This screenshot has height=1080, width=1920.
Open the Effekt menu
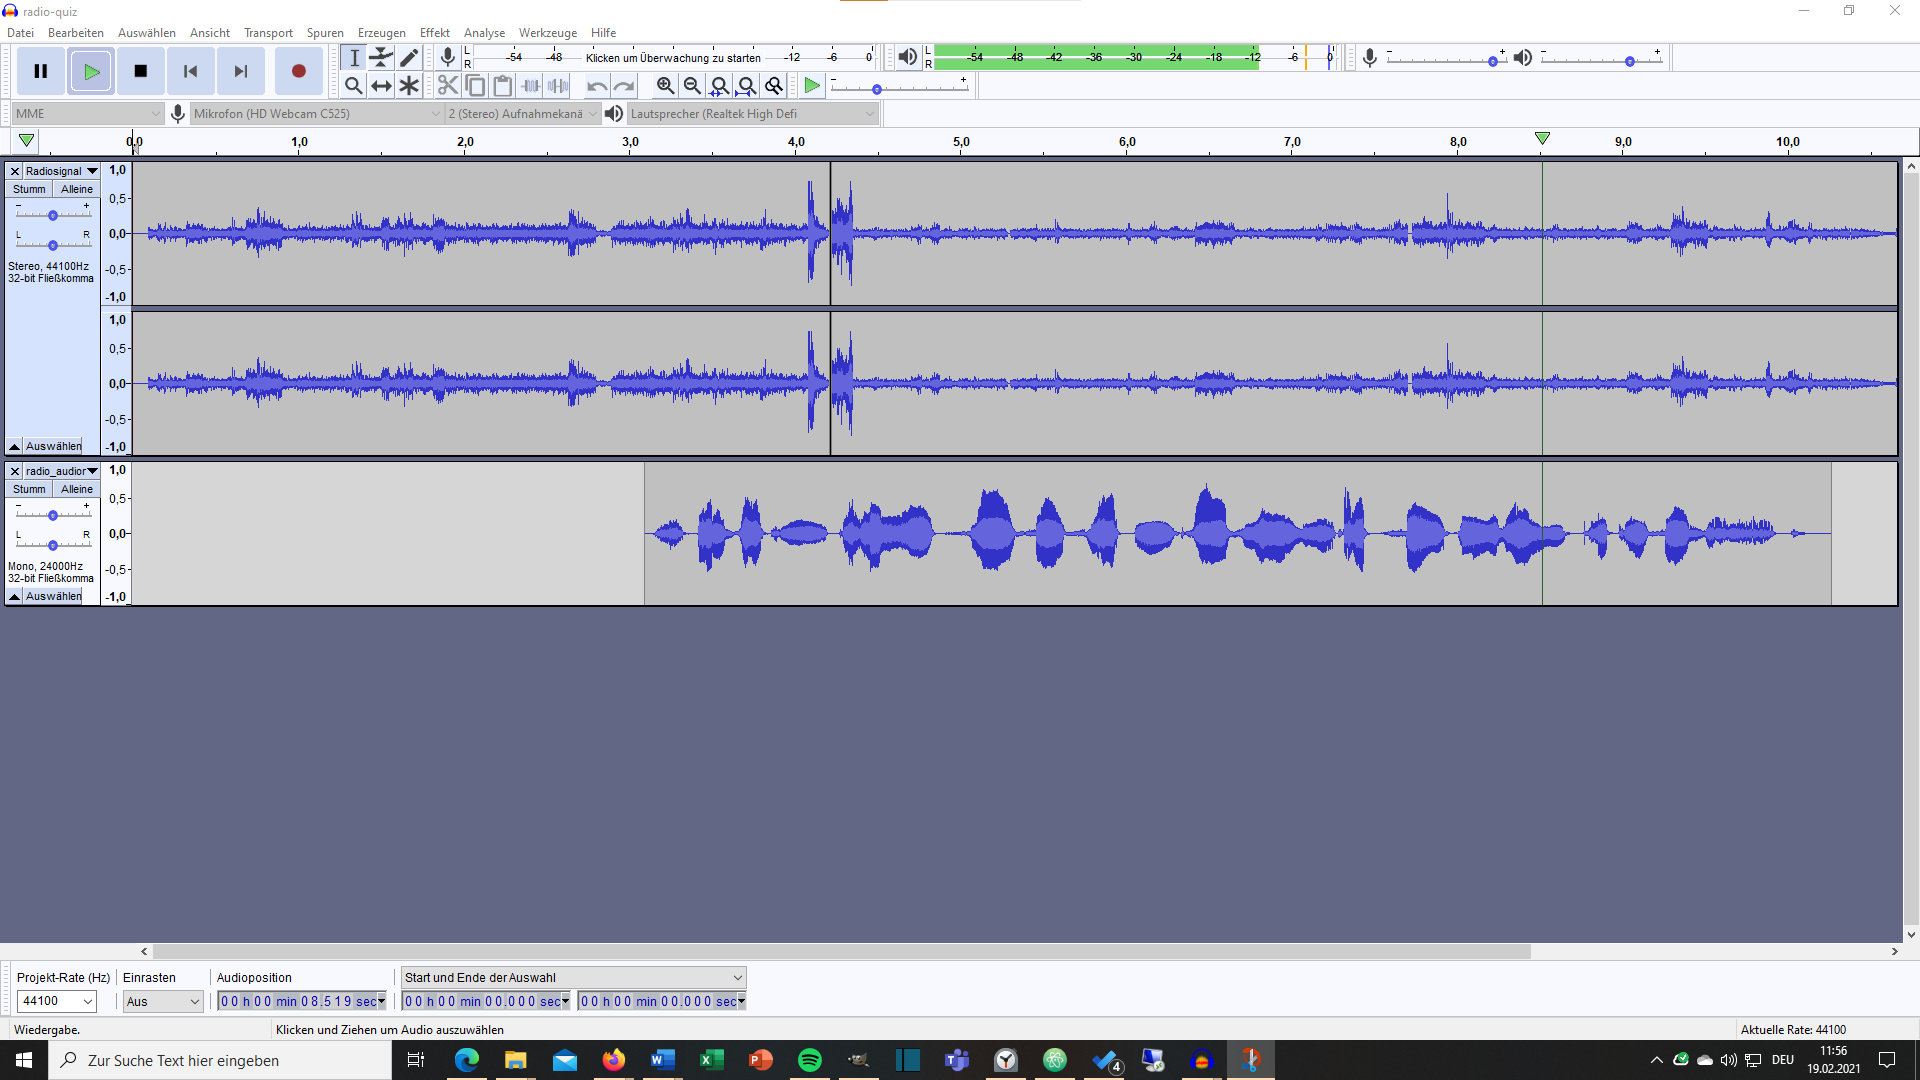(x=435, y=33)
